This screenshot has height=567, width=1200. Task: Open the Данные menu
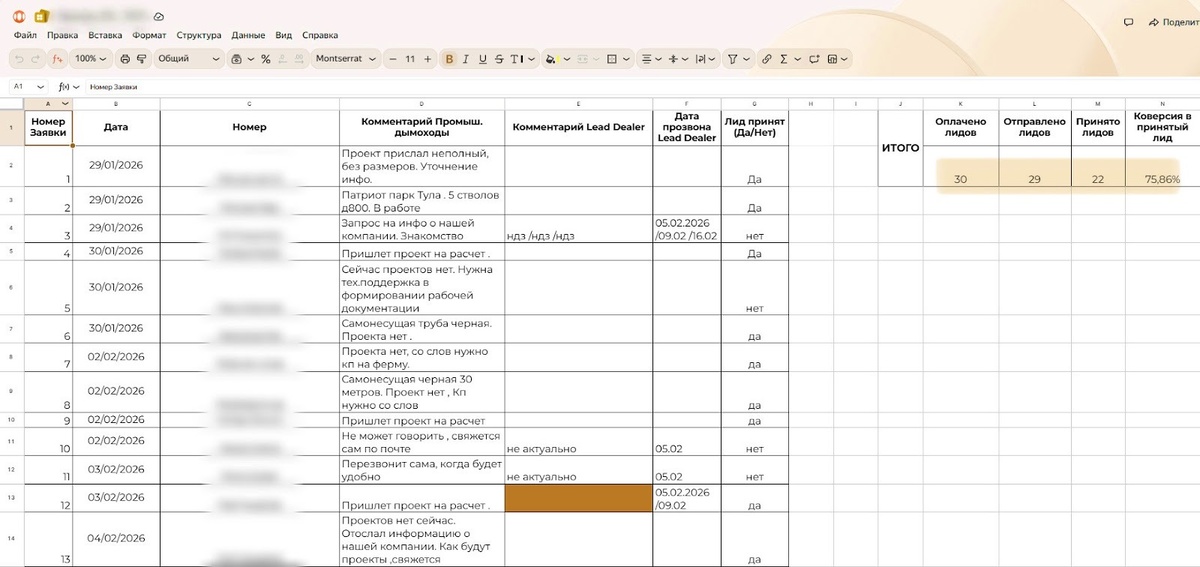pyautogui.click(x=248, y=35)
